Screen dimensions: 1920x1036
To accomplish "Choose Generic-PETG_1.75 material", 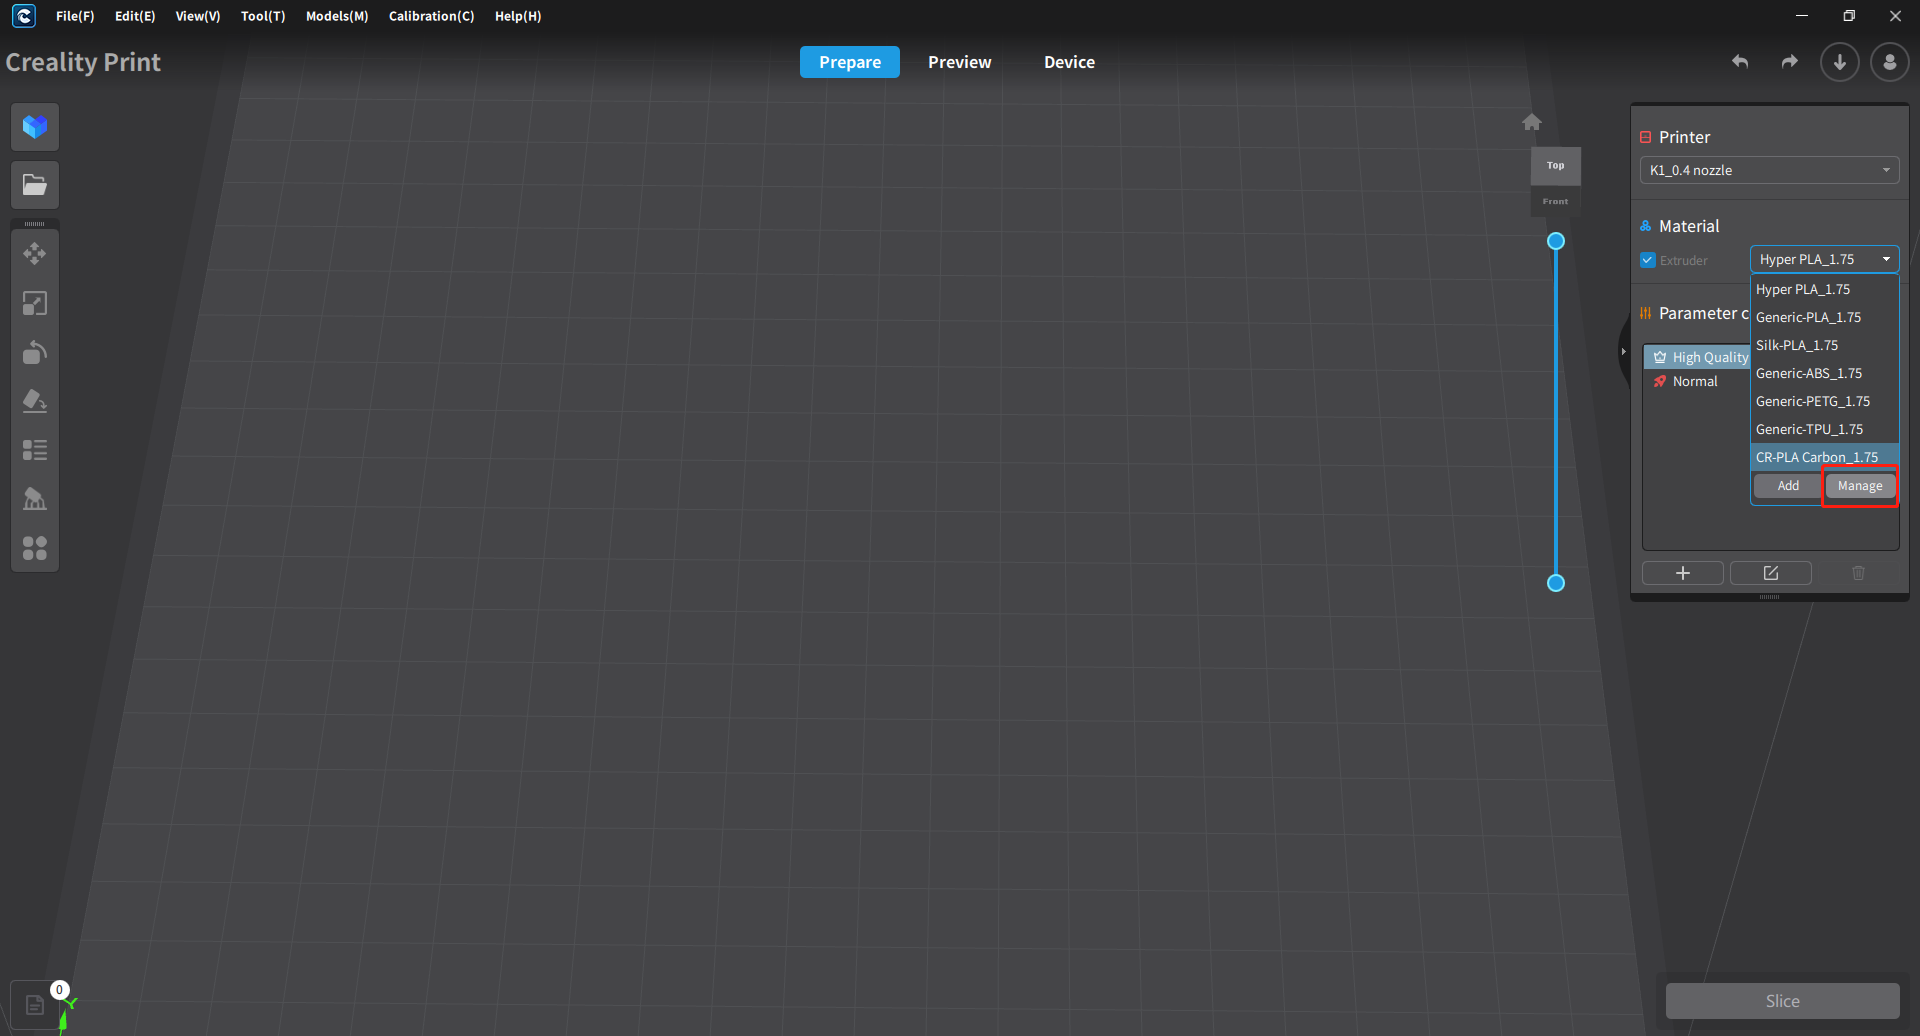I will pyautogui.click(x=1825, y=401).
